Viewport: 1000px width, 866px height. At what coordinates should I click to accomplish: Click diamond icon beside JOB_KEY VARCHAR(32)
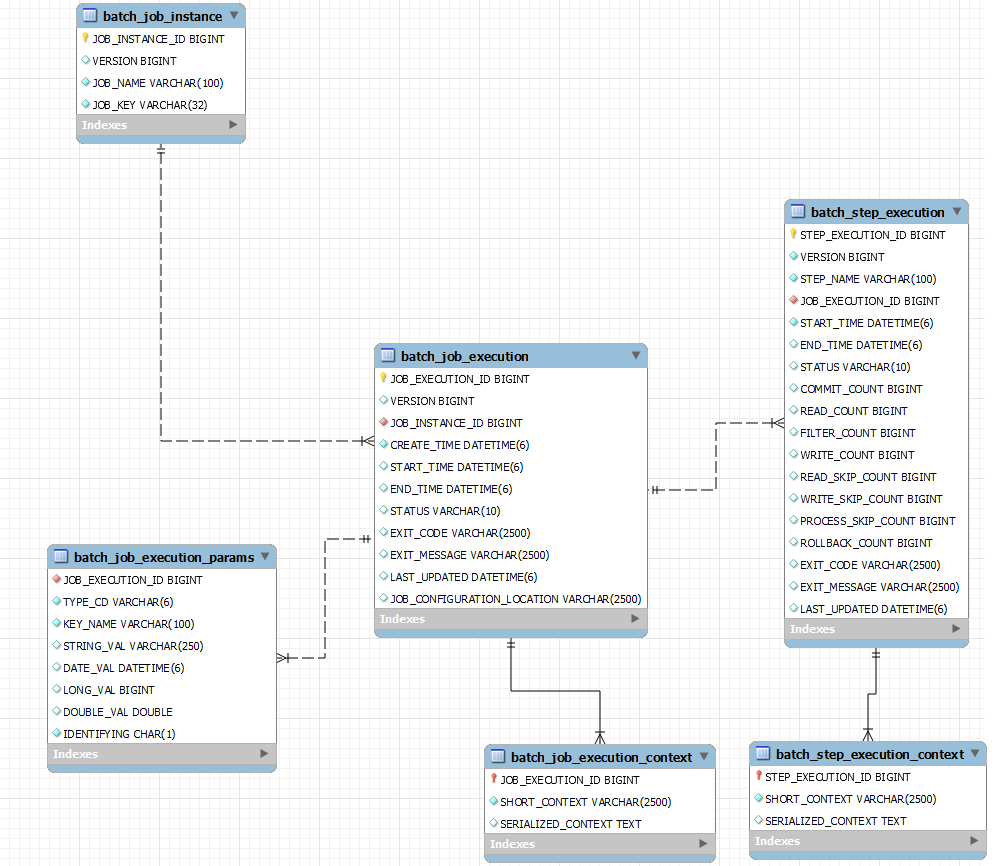85,104
